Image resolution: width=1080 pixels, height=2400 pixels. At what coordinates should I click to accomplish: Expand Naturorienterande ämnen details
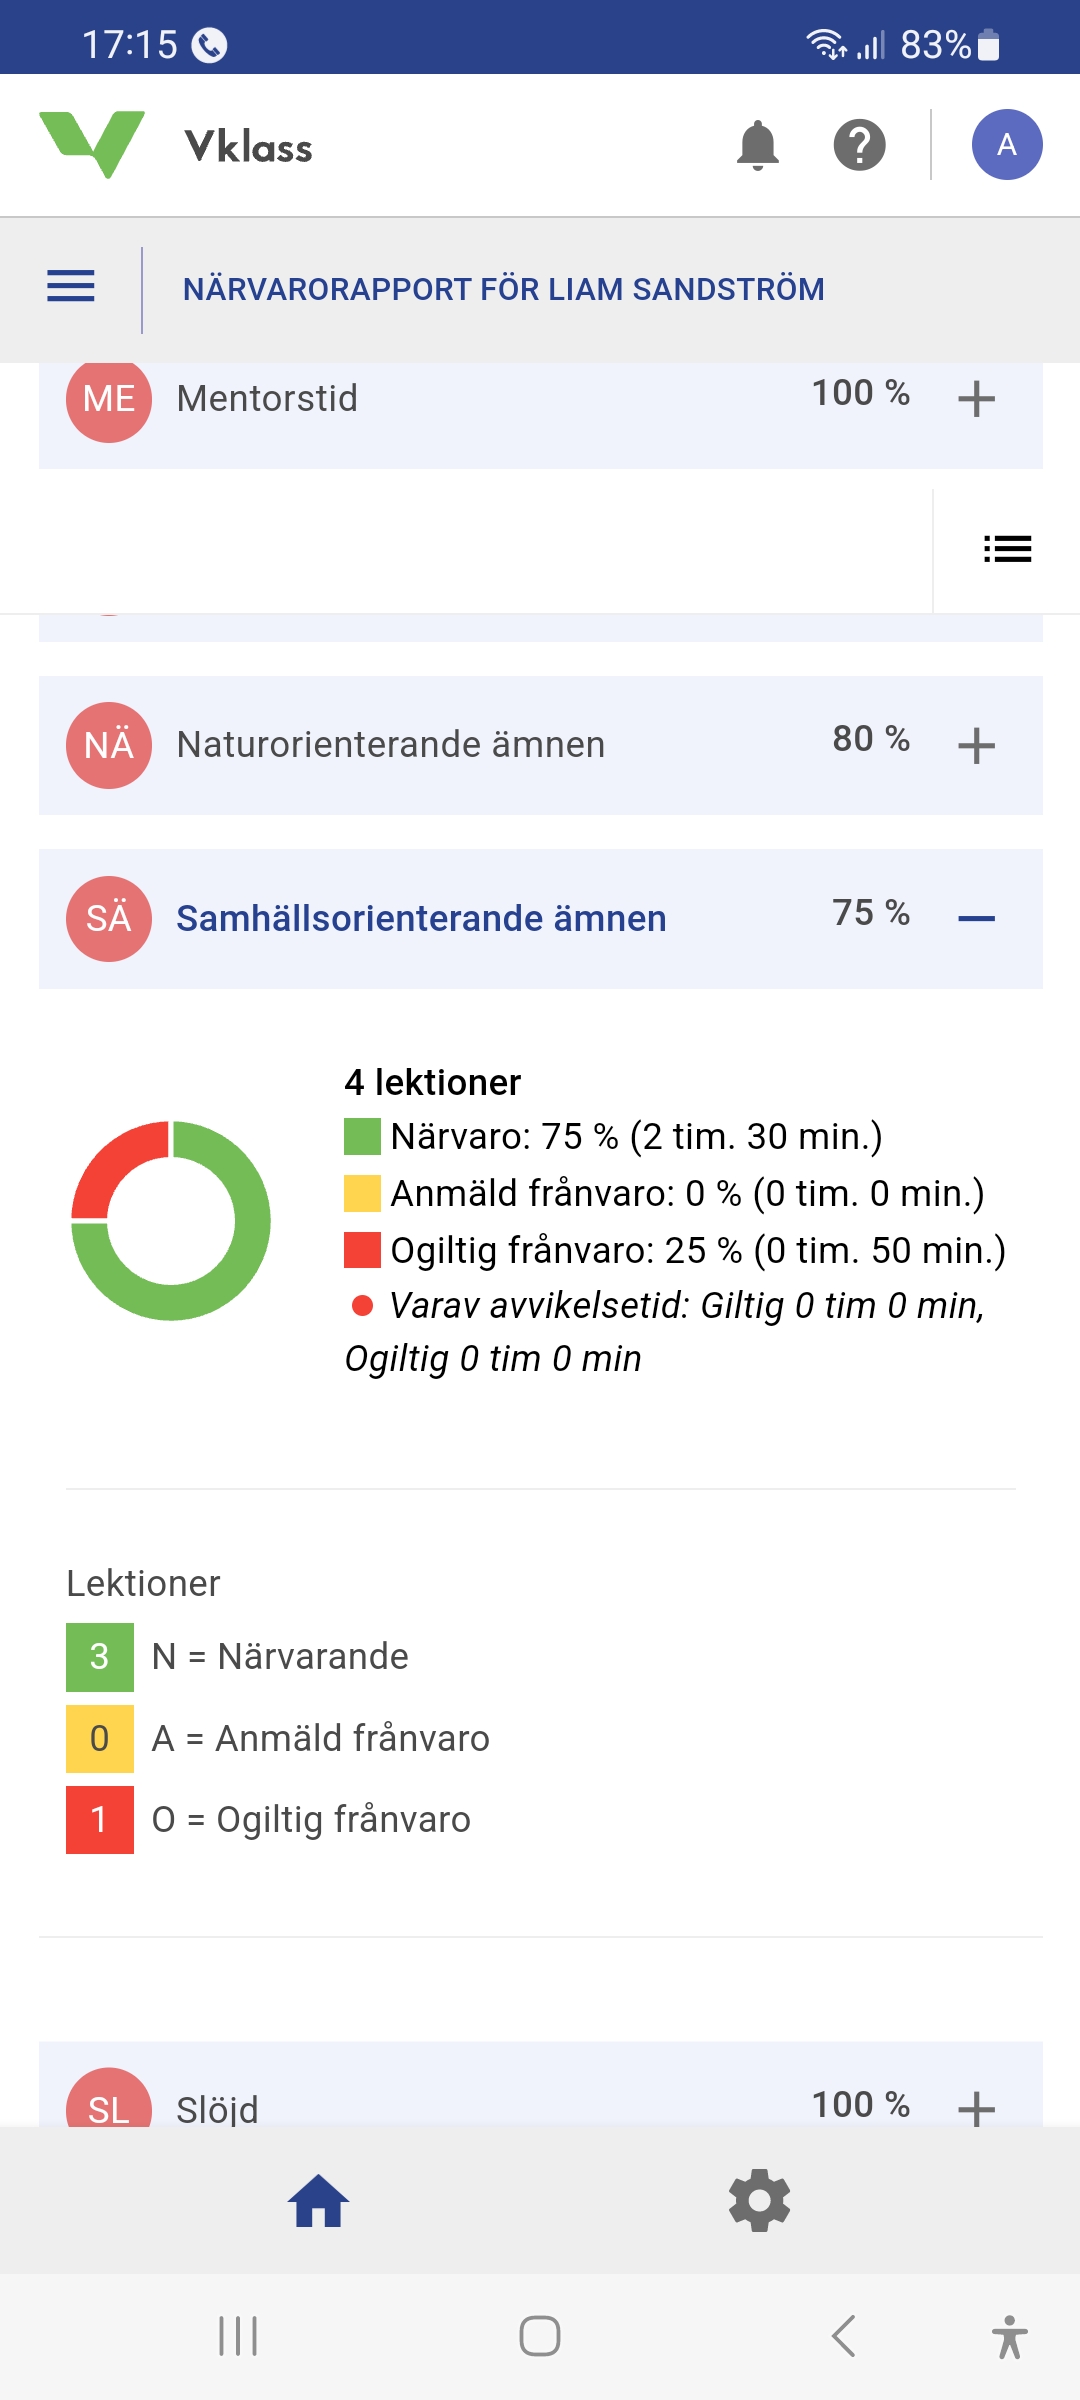click(976, 746)
